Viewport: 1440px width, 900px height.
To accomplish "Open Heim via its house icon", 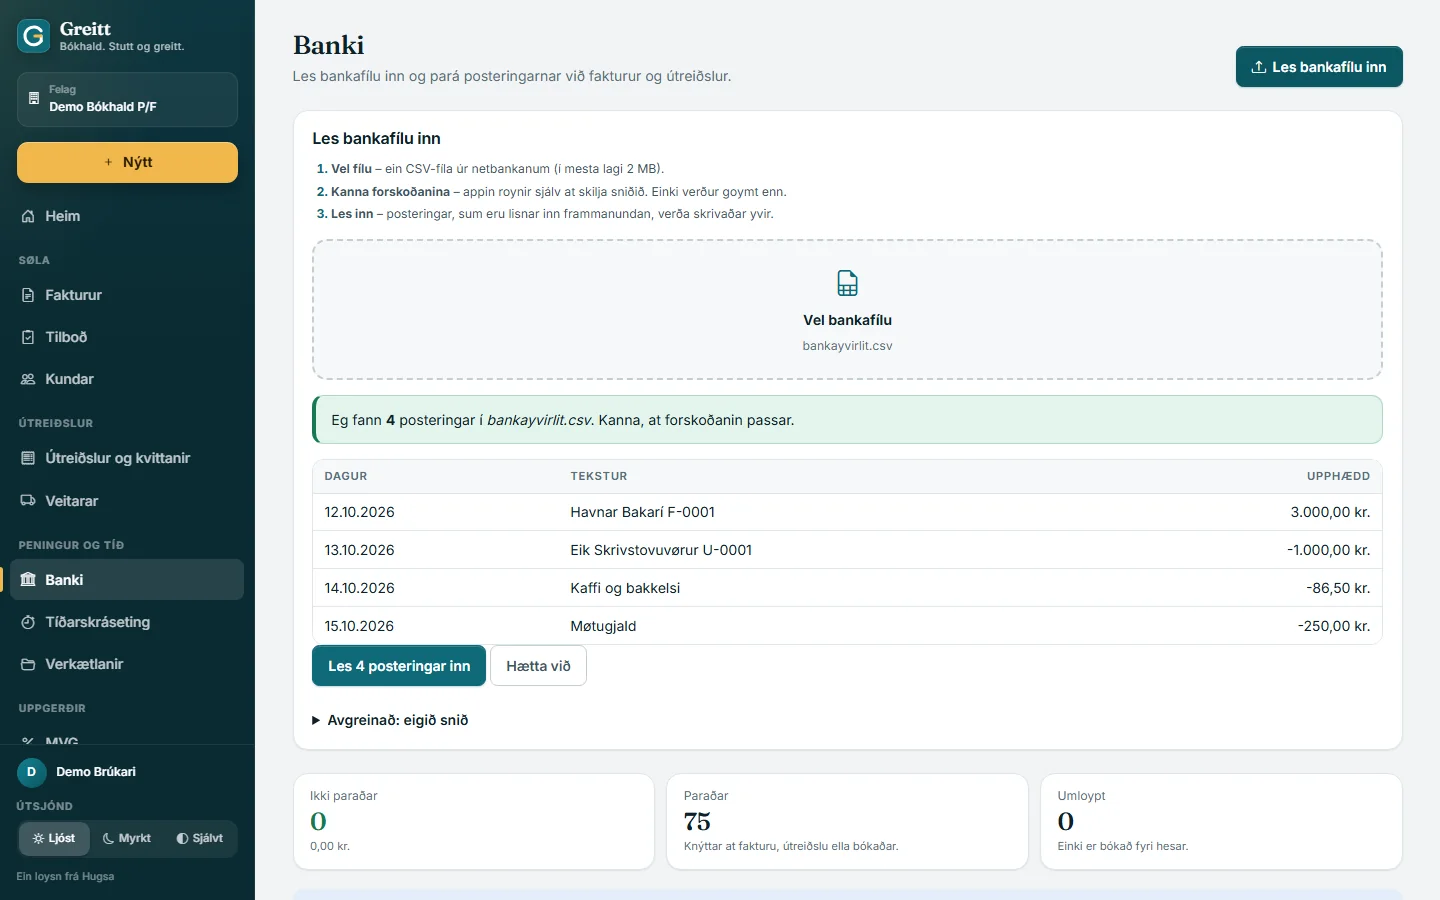I will pos(28,216).
